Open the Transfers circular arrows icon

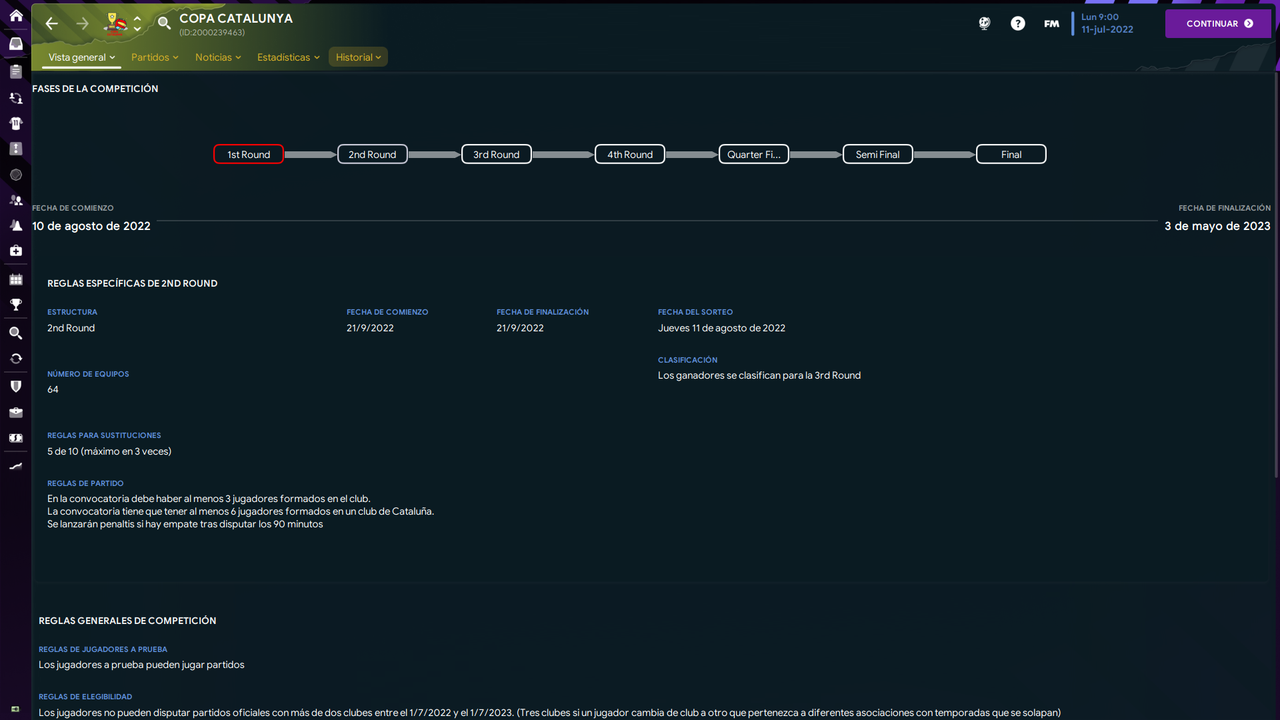coord(15,358)
